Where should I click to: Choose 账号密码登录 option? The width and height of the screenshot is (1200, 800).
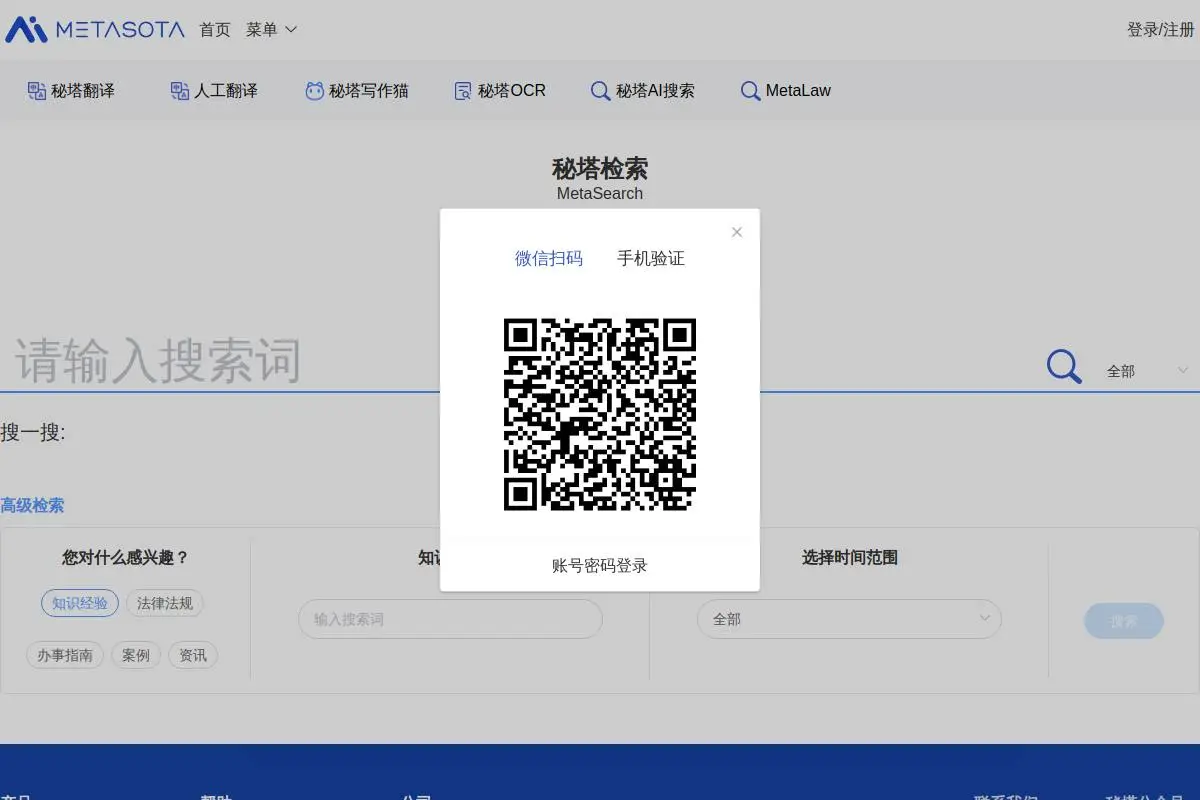coord(600,566)
